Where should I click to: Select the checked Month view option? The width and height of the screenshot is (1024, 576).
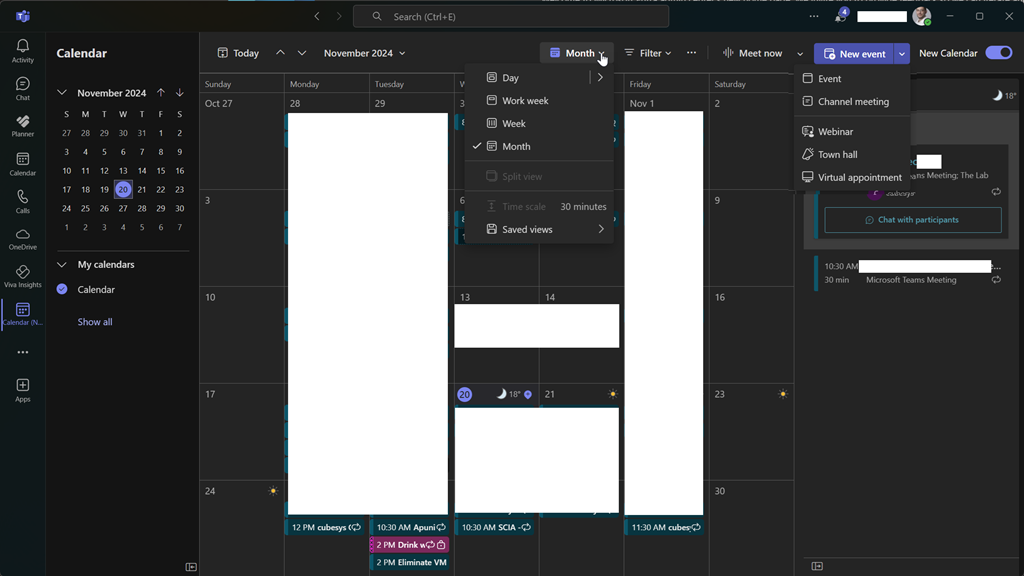click(516, 146)
